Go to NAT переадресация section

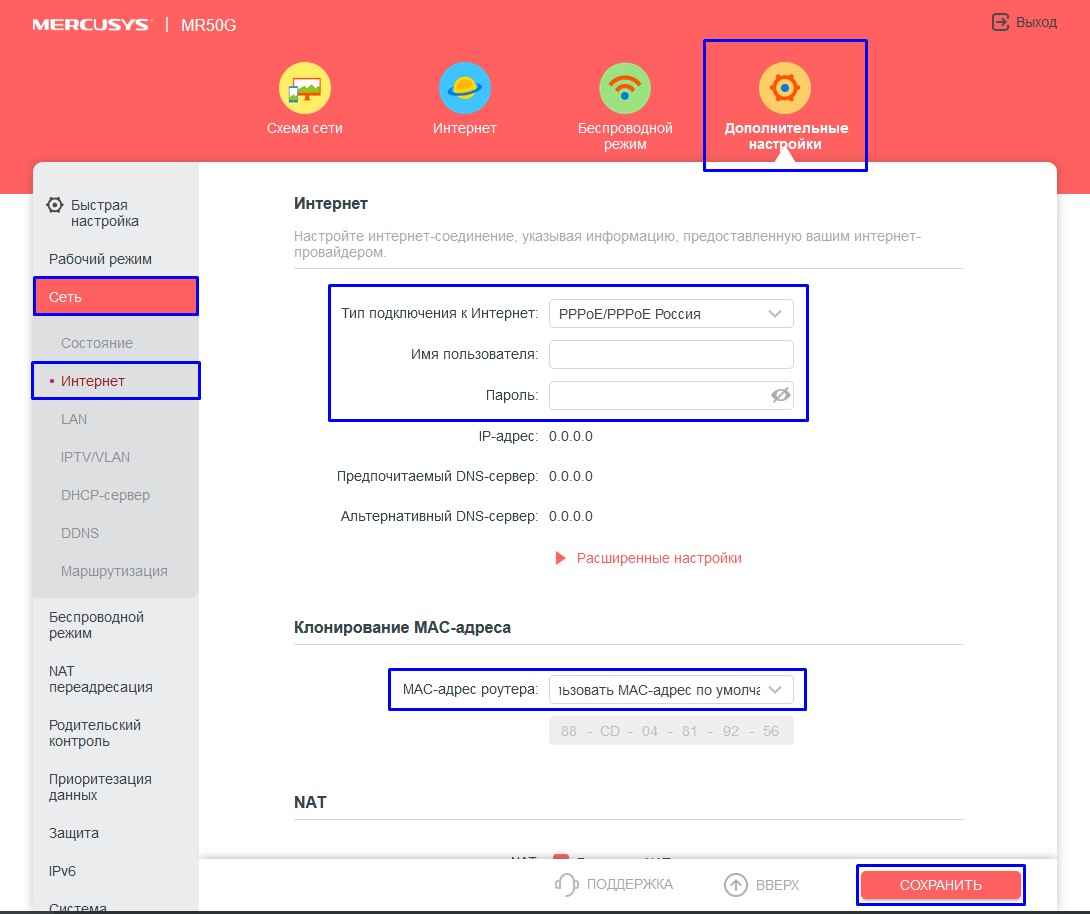click(100, 679)
